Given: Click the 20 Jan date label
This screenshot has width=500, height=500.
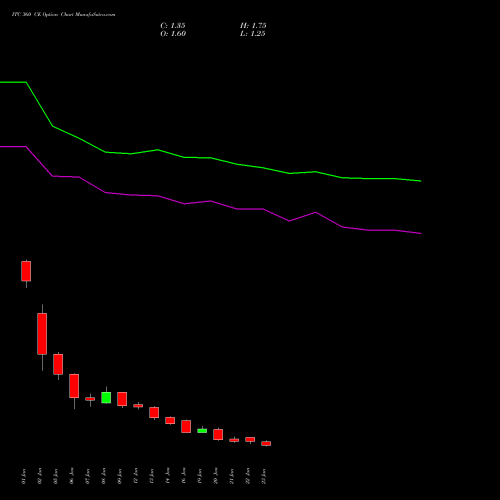Looking at the screenshot, I should coord(216,476).
